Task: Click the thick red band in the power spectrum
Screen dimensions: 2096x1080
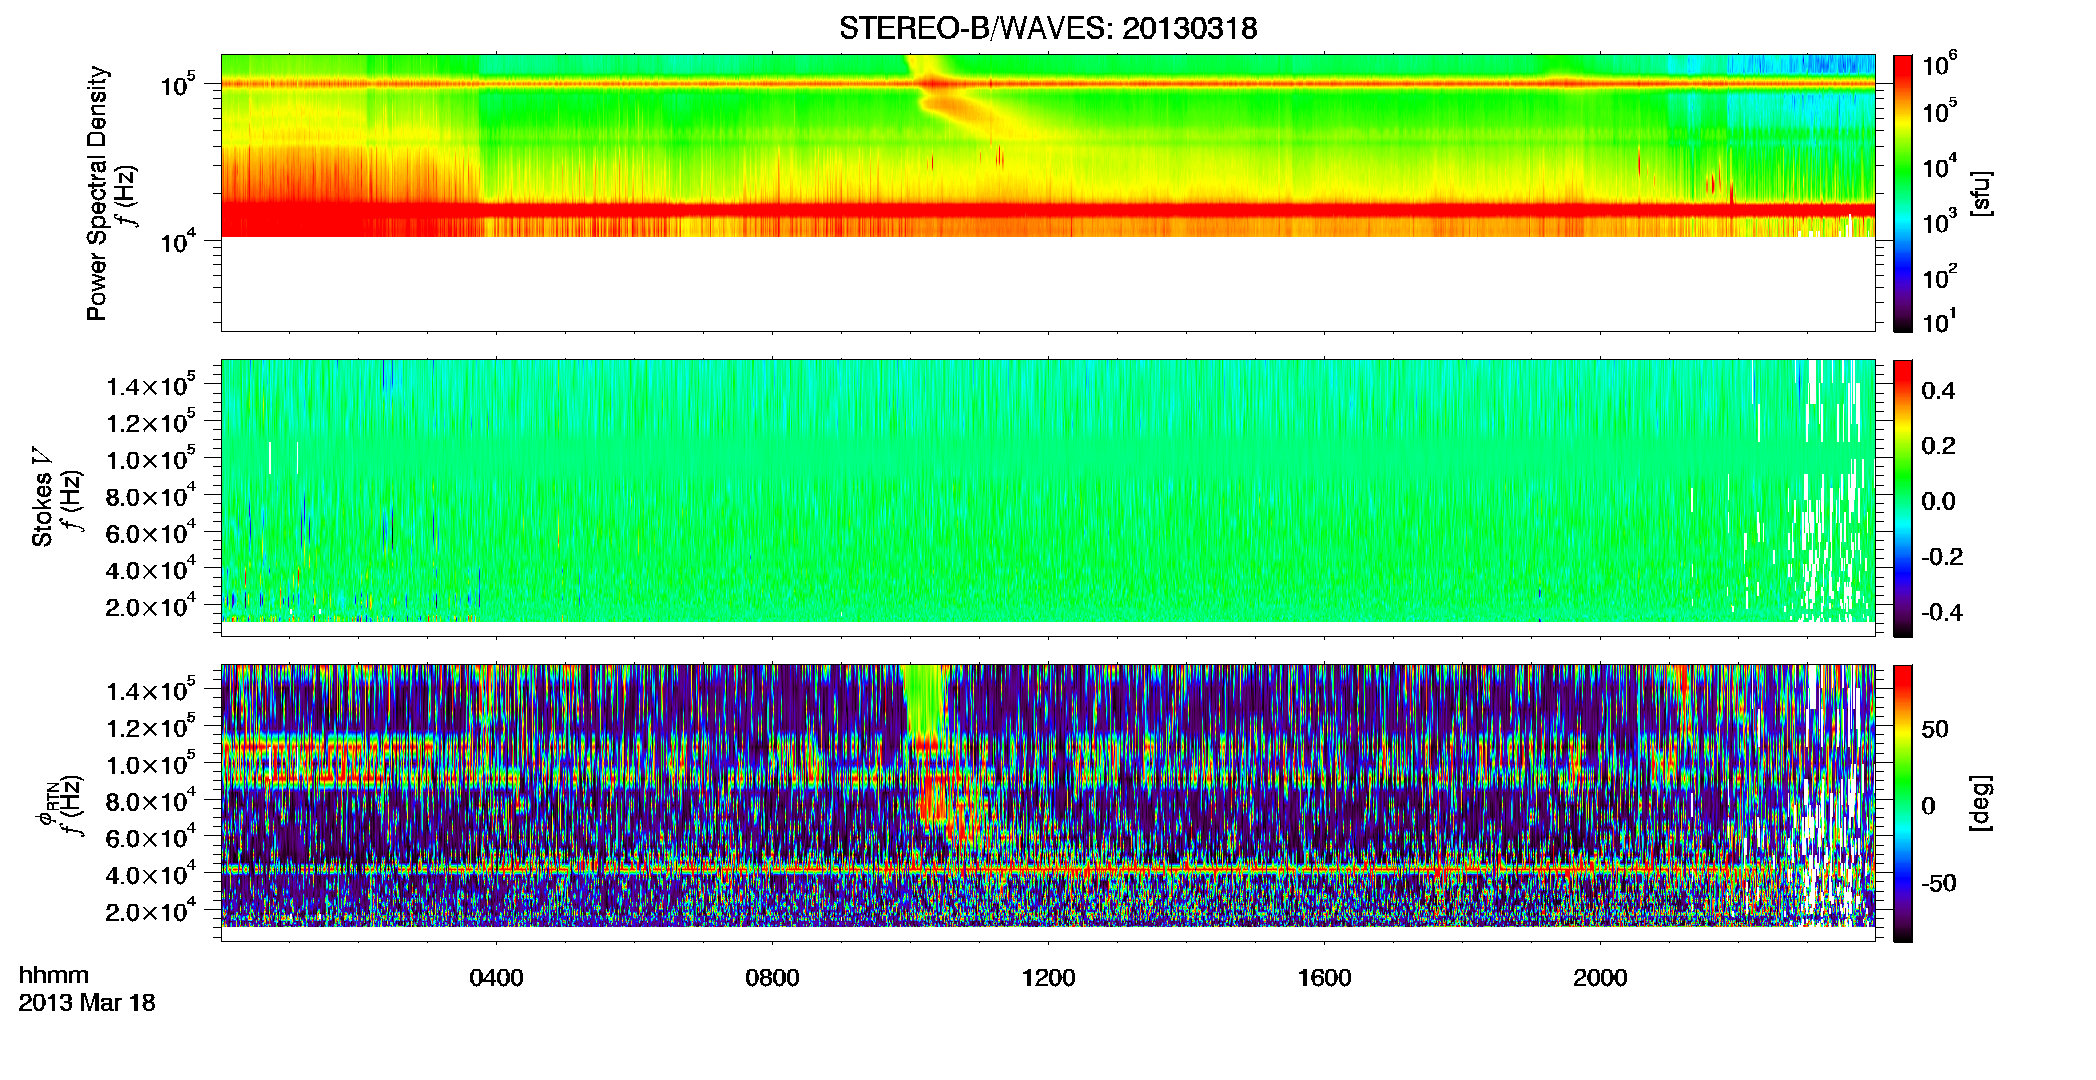Action: click(x=1048, y=210)
